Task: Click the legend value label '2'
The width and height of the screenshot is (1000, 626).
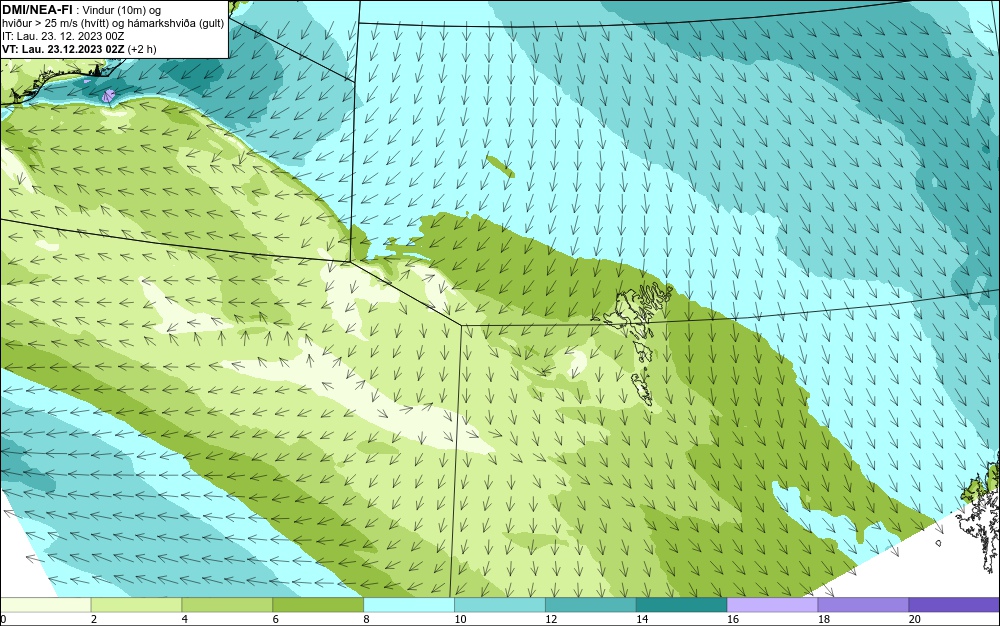Action: [94, 619]
